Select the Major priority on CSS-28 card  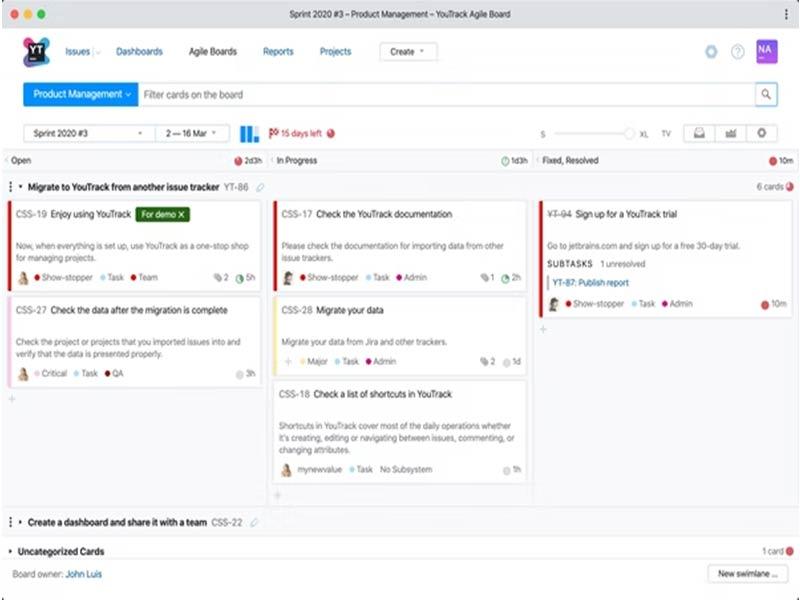(313, 361)
